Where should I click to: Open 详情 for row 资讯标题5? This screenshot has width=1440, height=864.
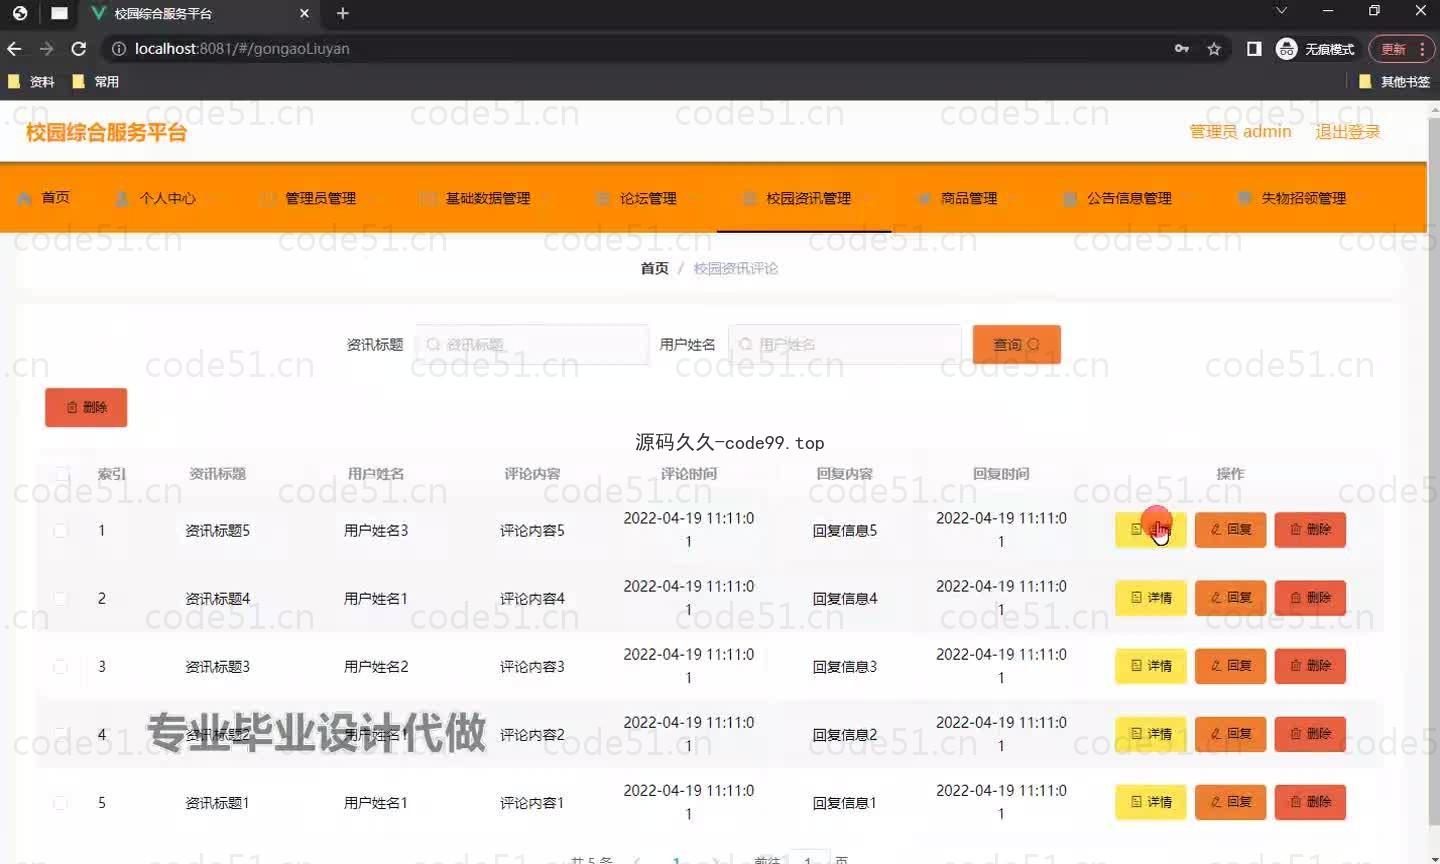(x=1151, y=530)
